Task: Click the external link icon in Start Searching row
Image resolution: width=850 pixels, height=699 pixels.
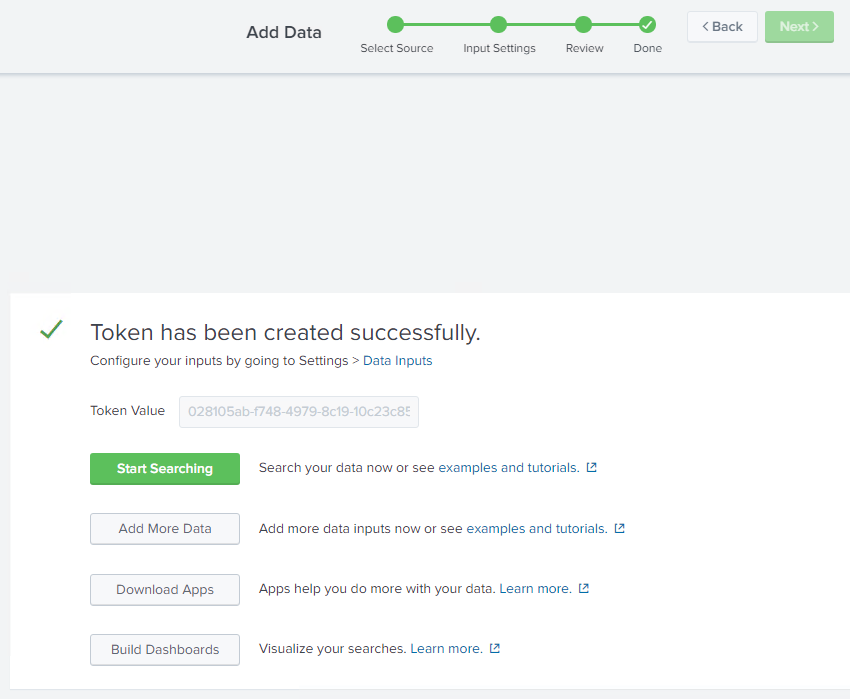Action: [591, 468]
